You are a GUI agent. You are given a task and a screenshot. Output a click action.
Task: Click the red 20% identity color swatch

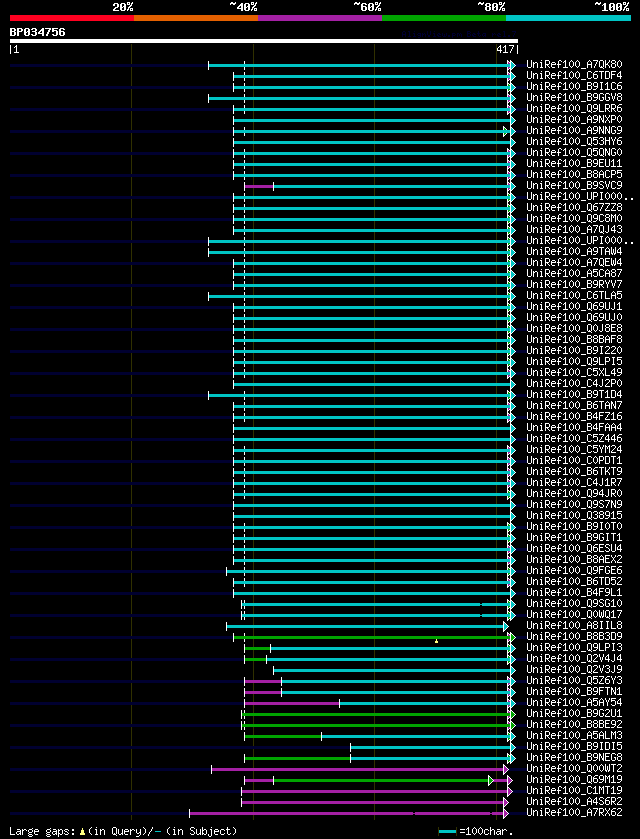click(x=72, y=18)
